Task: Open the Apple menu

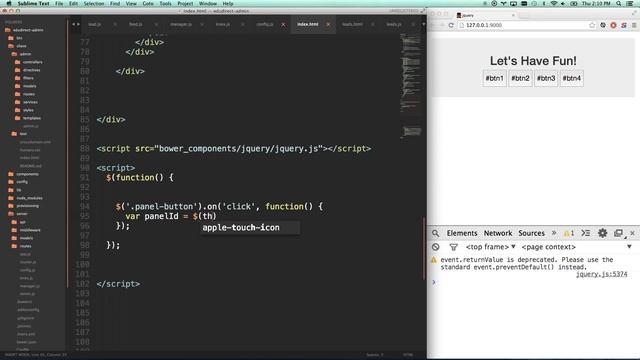Action: point(9,3)
